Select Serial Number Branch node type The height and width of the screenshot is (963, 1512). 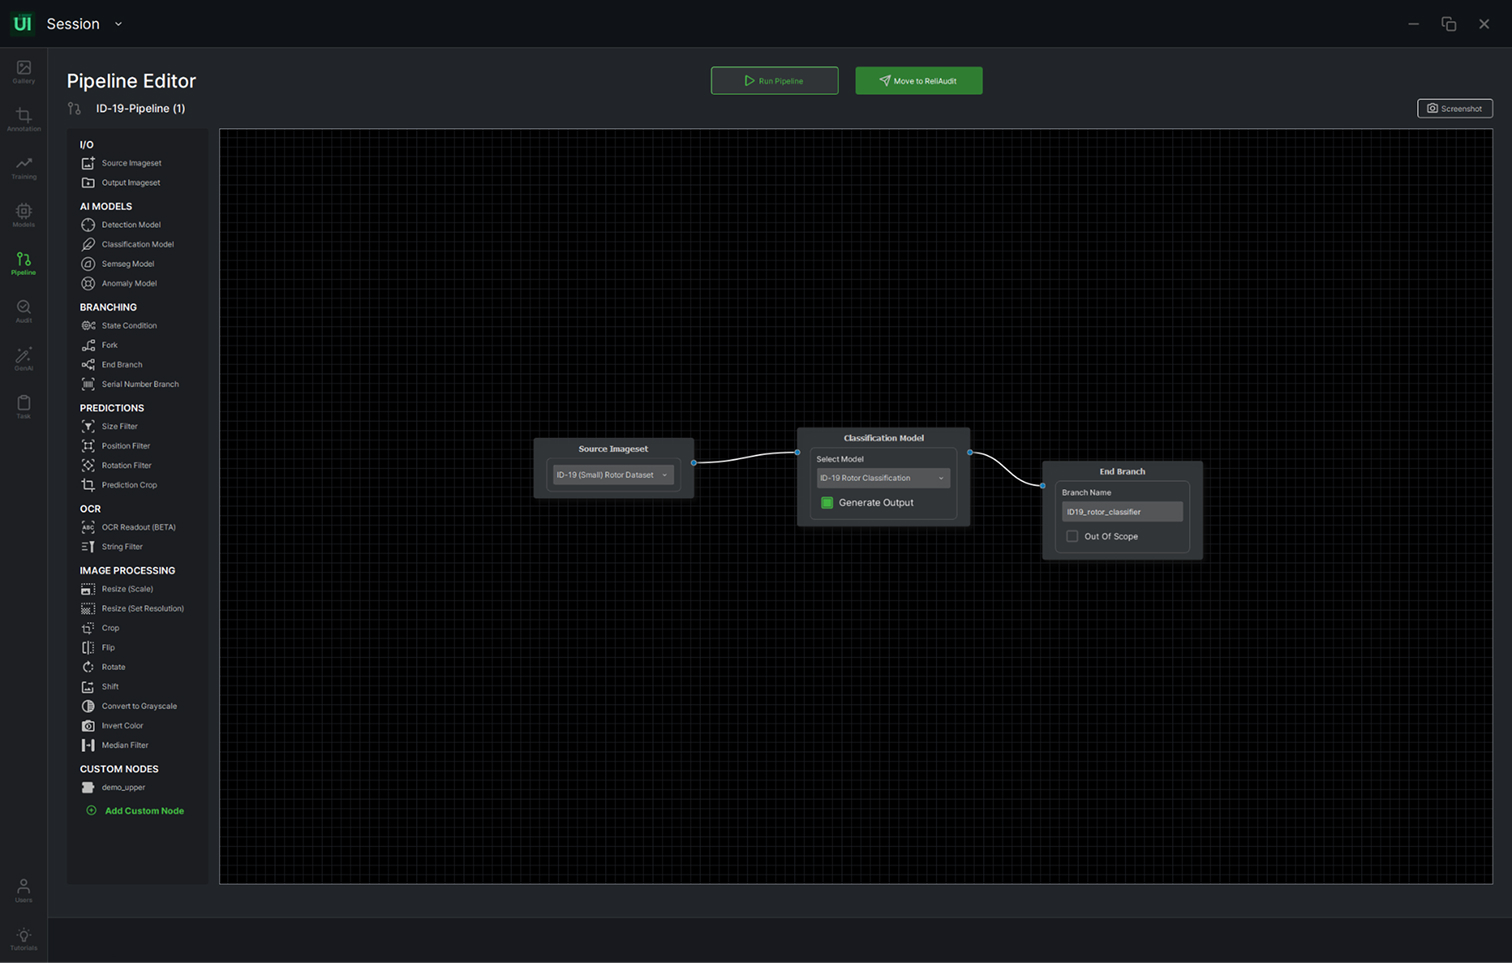click(130, 384)
